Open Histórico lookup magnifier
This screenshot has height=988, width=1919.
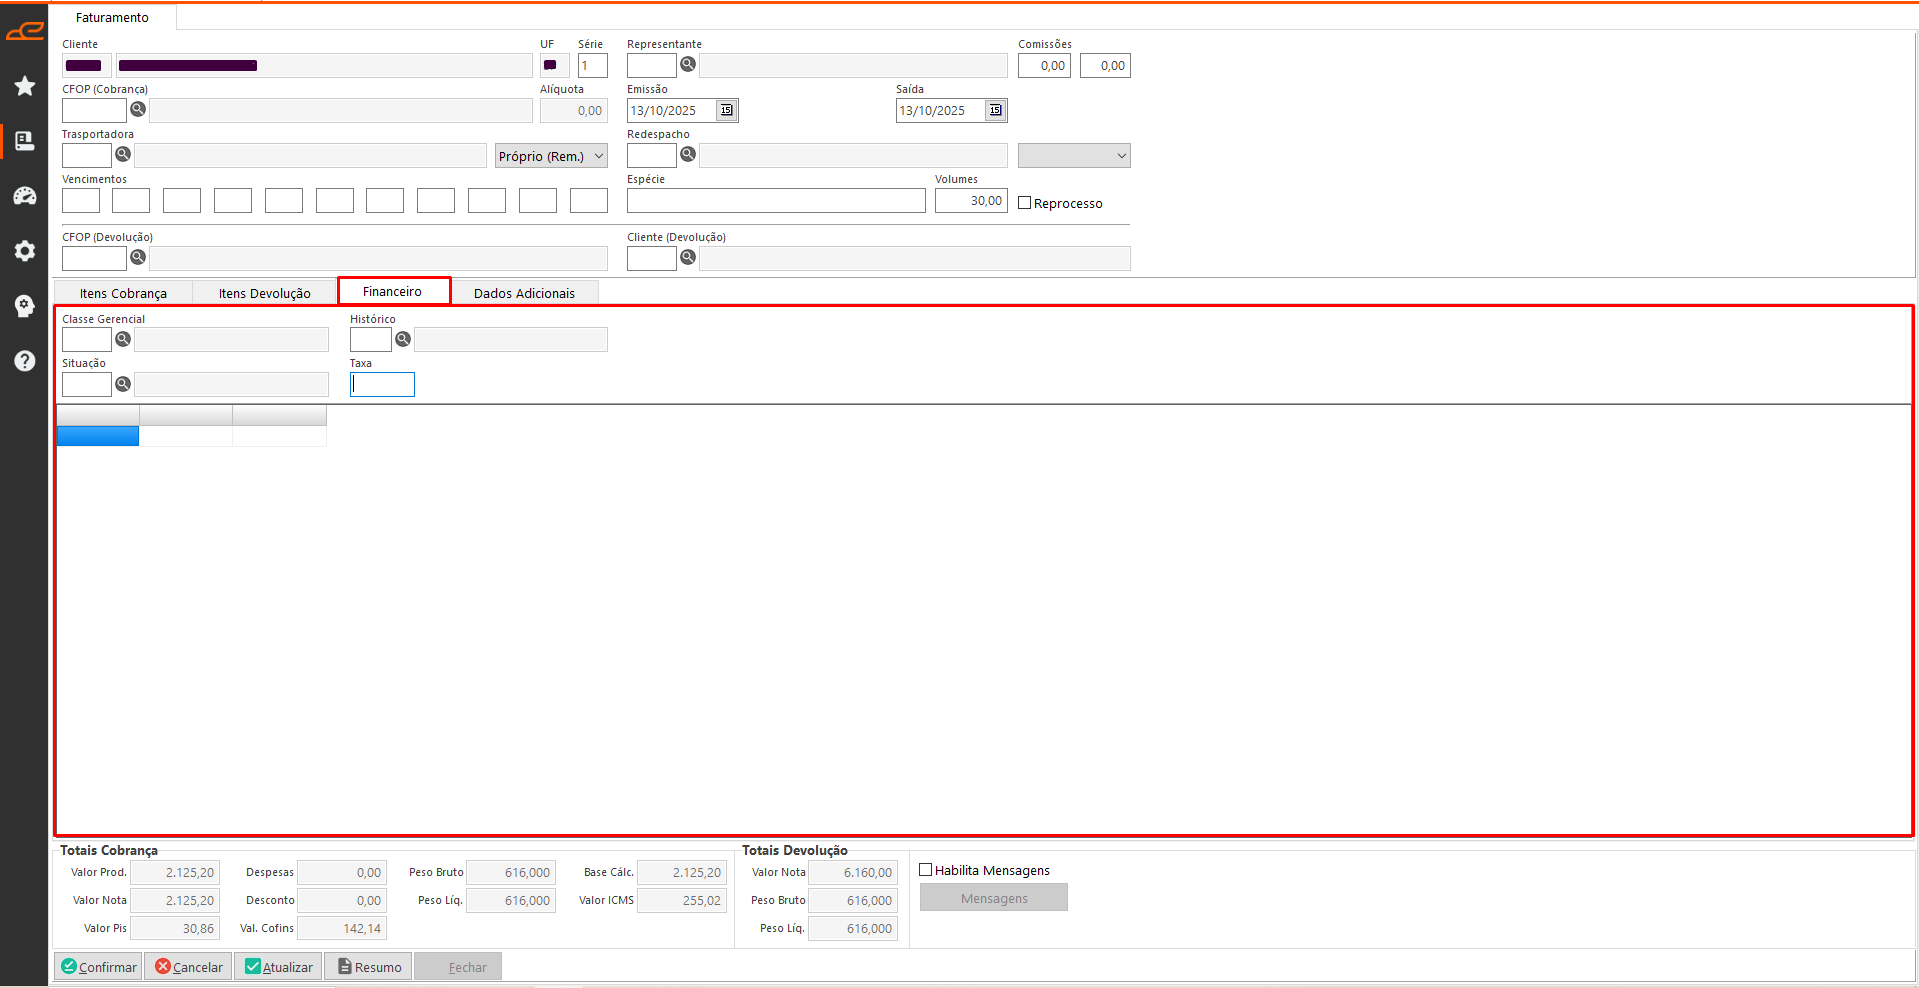tap(403, 339)
